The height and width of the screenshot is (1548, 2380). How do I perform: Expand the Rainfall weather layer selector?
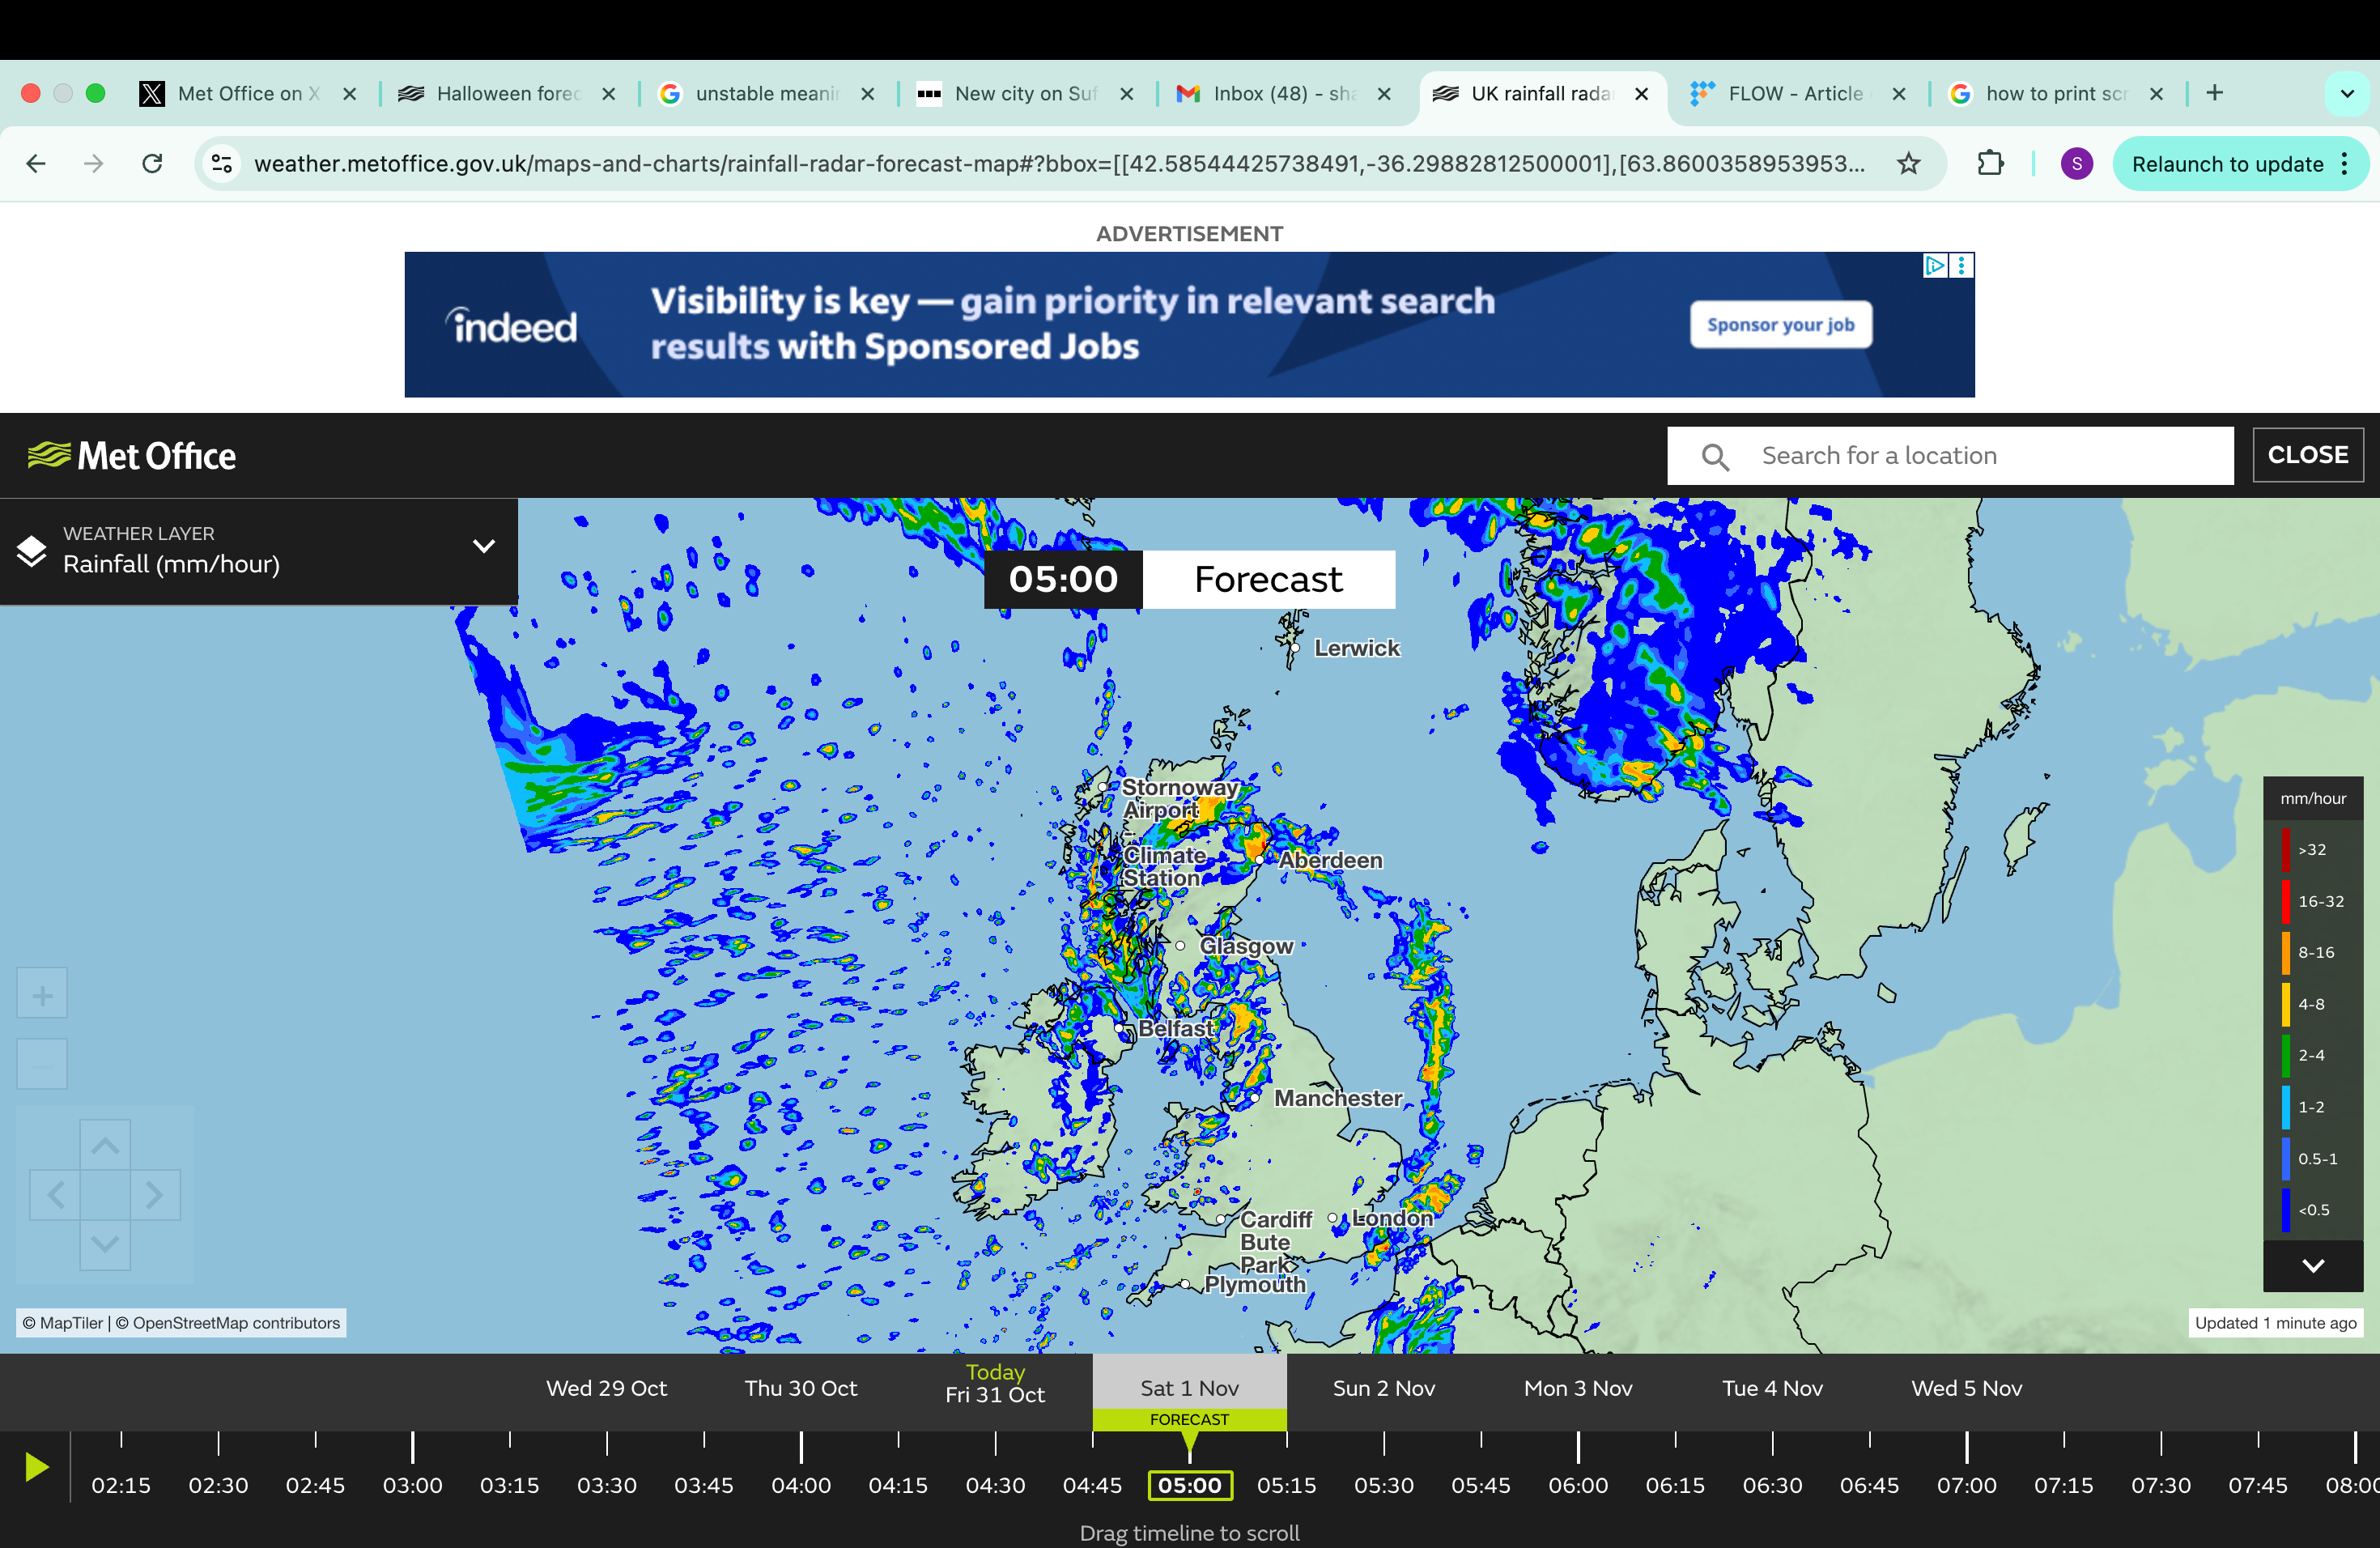coord(484,546)
